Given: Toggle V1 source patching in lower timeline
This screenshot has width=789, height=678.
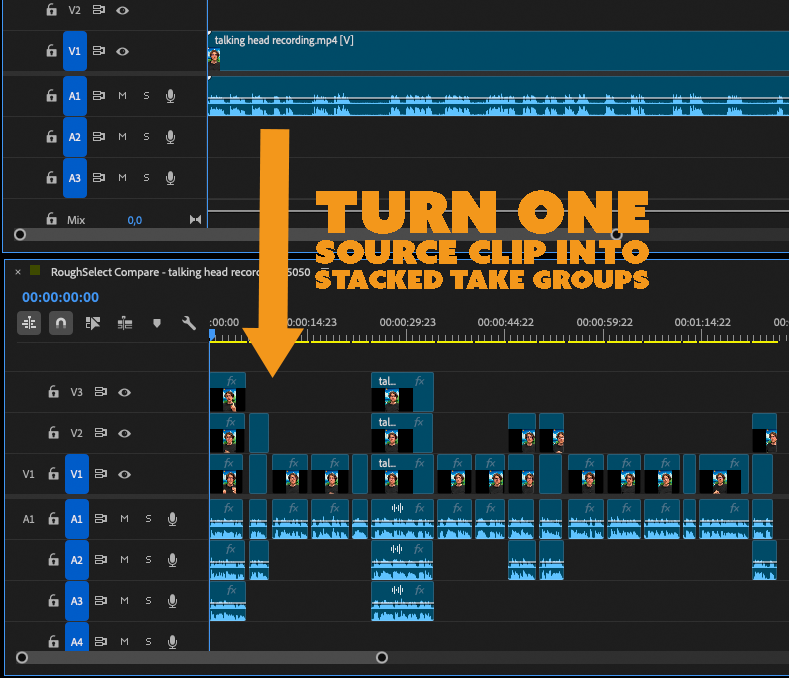Looking at the screenshot, I should [x=29, y=474].
